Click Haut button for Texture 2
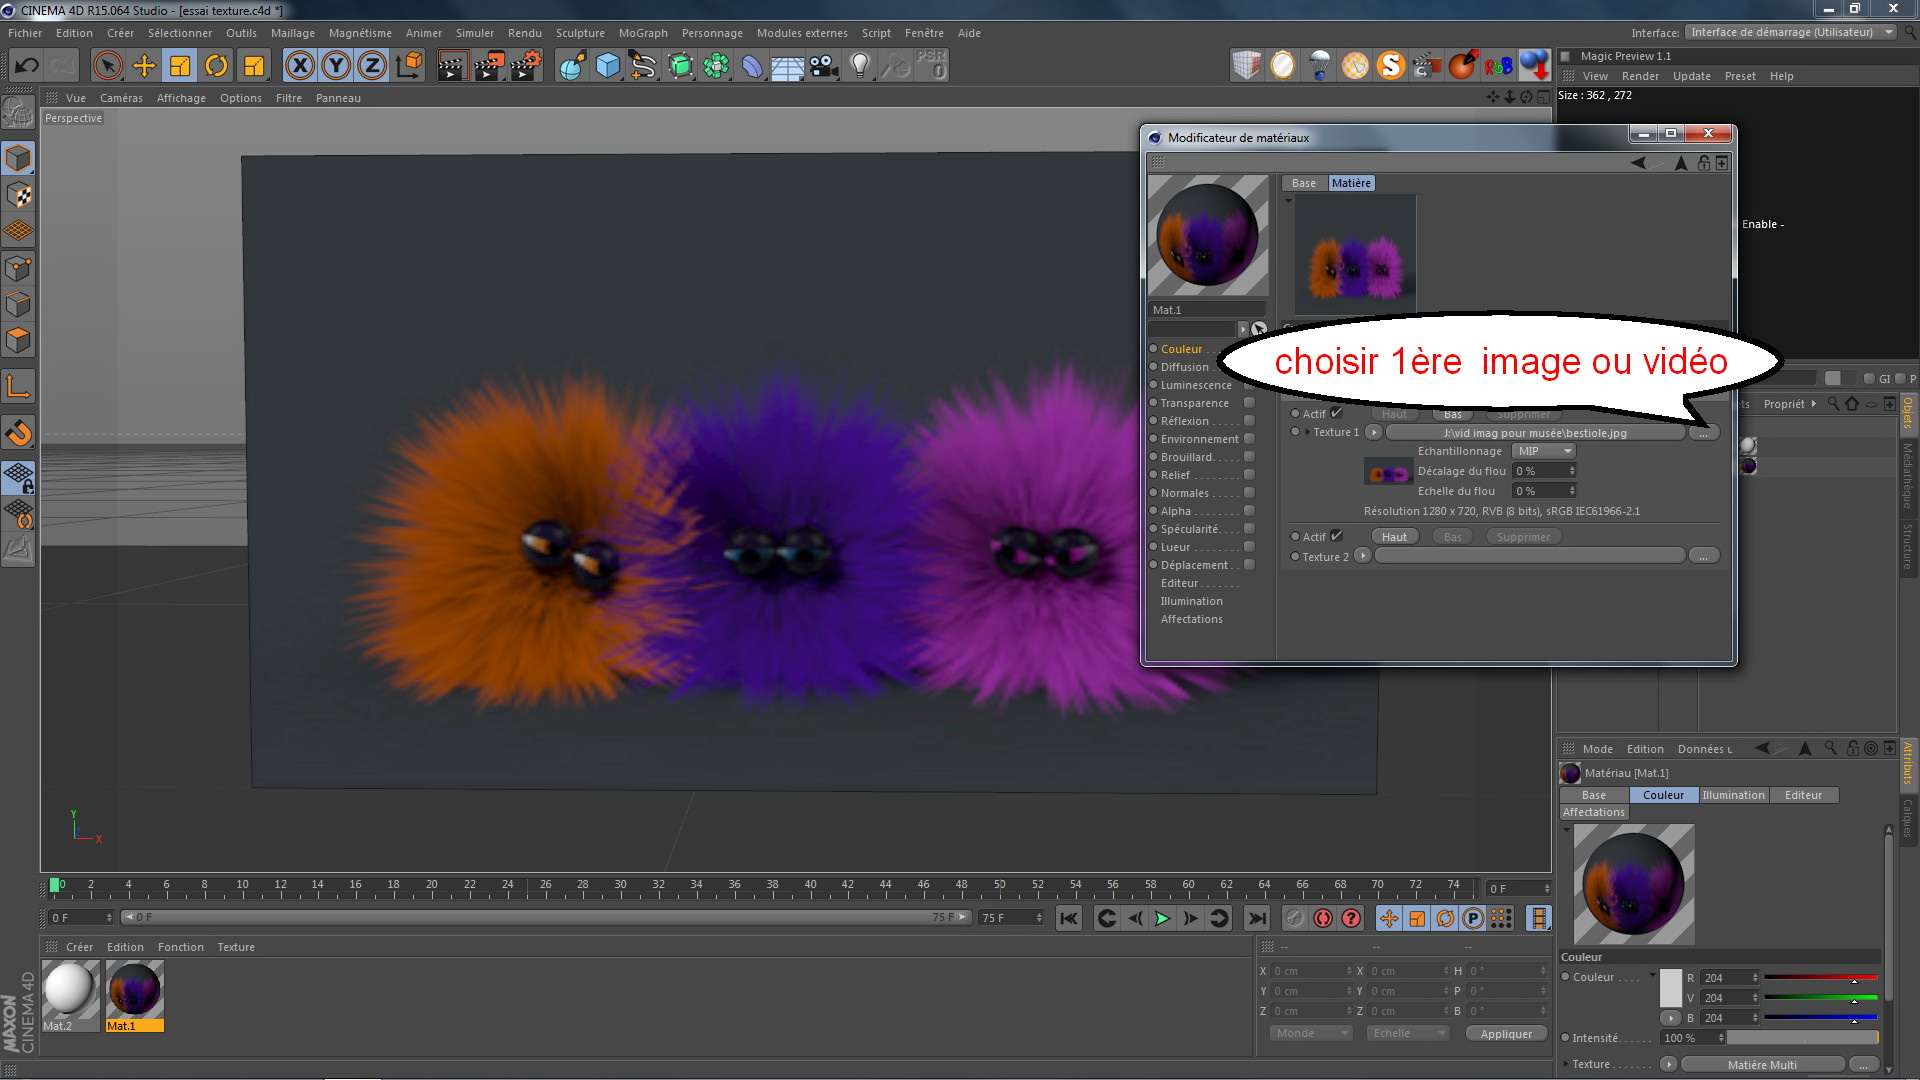Image resolution: width=1920 pixels, height=1080 pixels. (1394, 537)
